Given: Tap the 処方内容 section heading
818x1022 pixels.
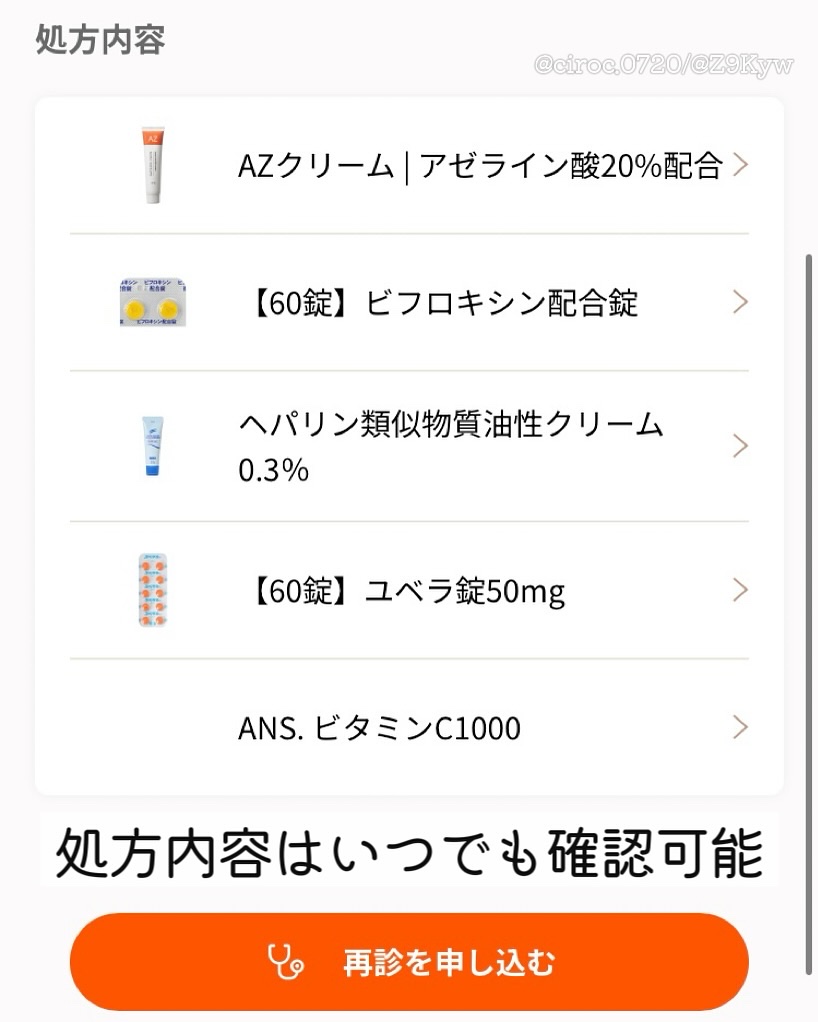Looking at the screenshot, I should pyautogui.click(x=100, y=40).
